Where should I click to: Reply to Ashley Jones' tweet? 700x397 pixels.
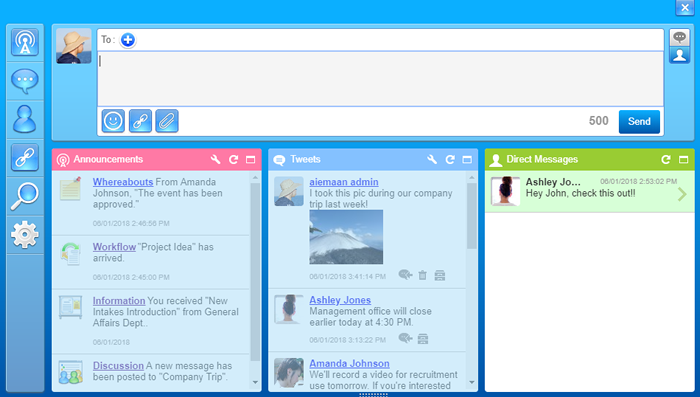click(x=405, y=338)
